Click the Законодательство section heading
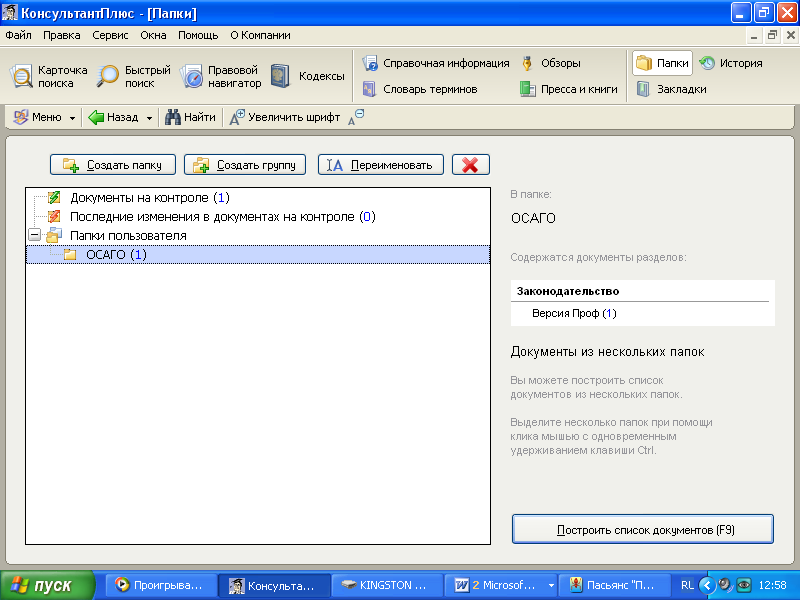Viewport: 800px width, 600px height. point(568,291)
